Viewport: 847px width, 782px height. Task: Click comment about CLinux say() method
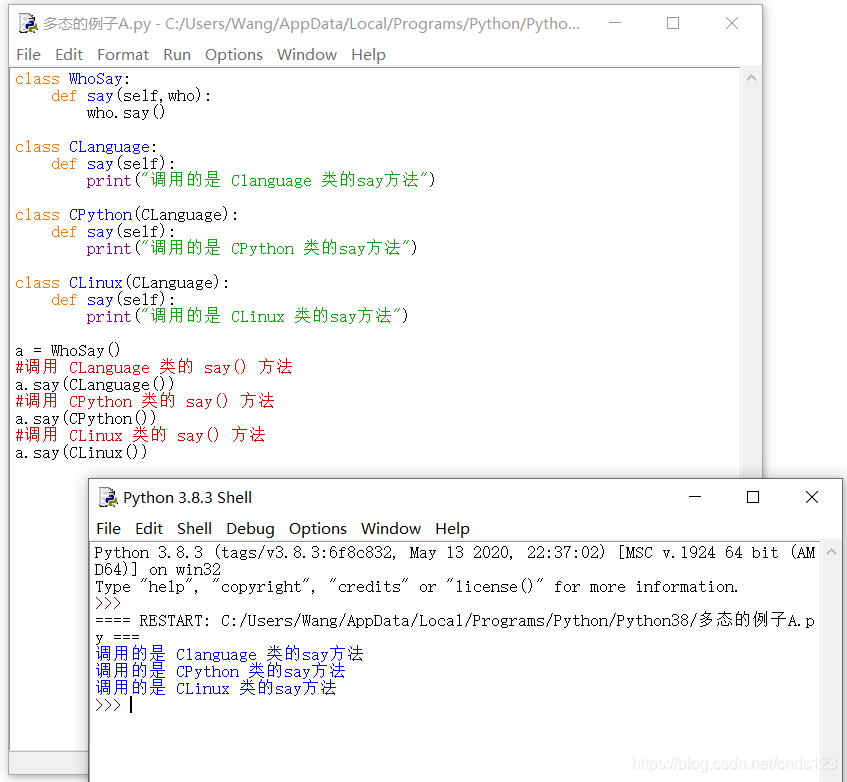pos(140,435)
